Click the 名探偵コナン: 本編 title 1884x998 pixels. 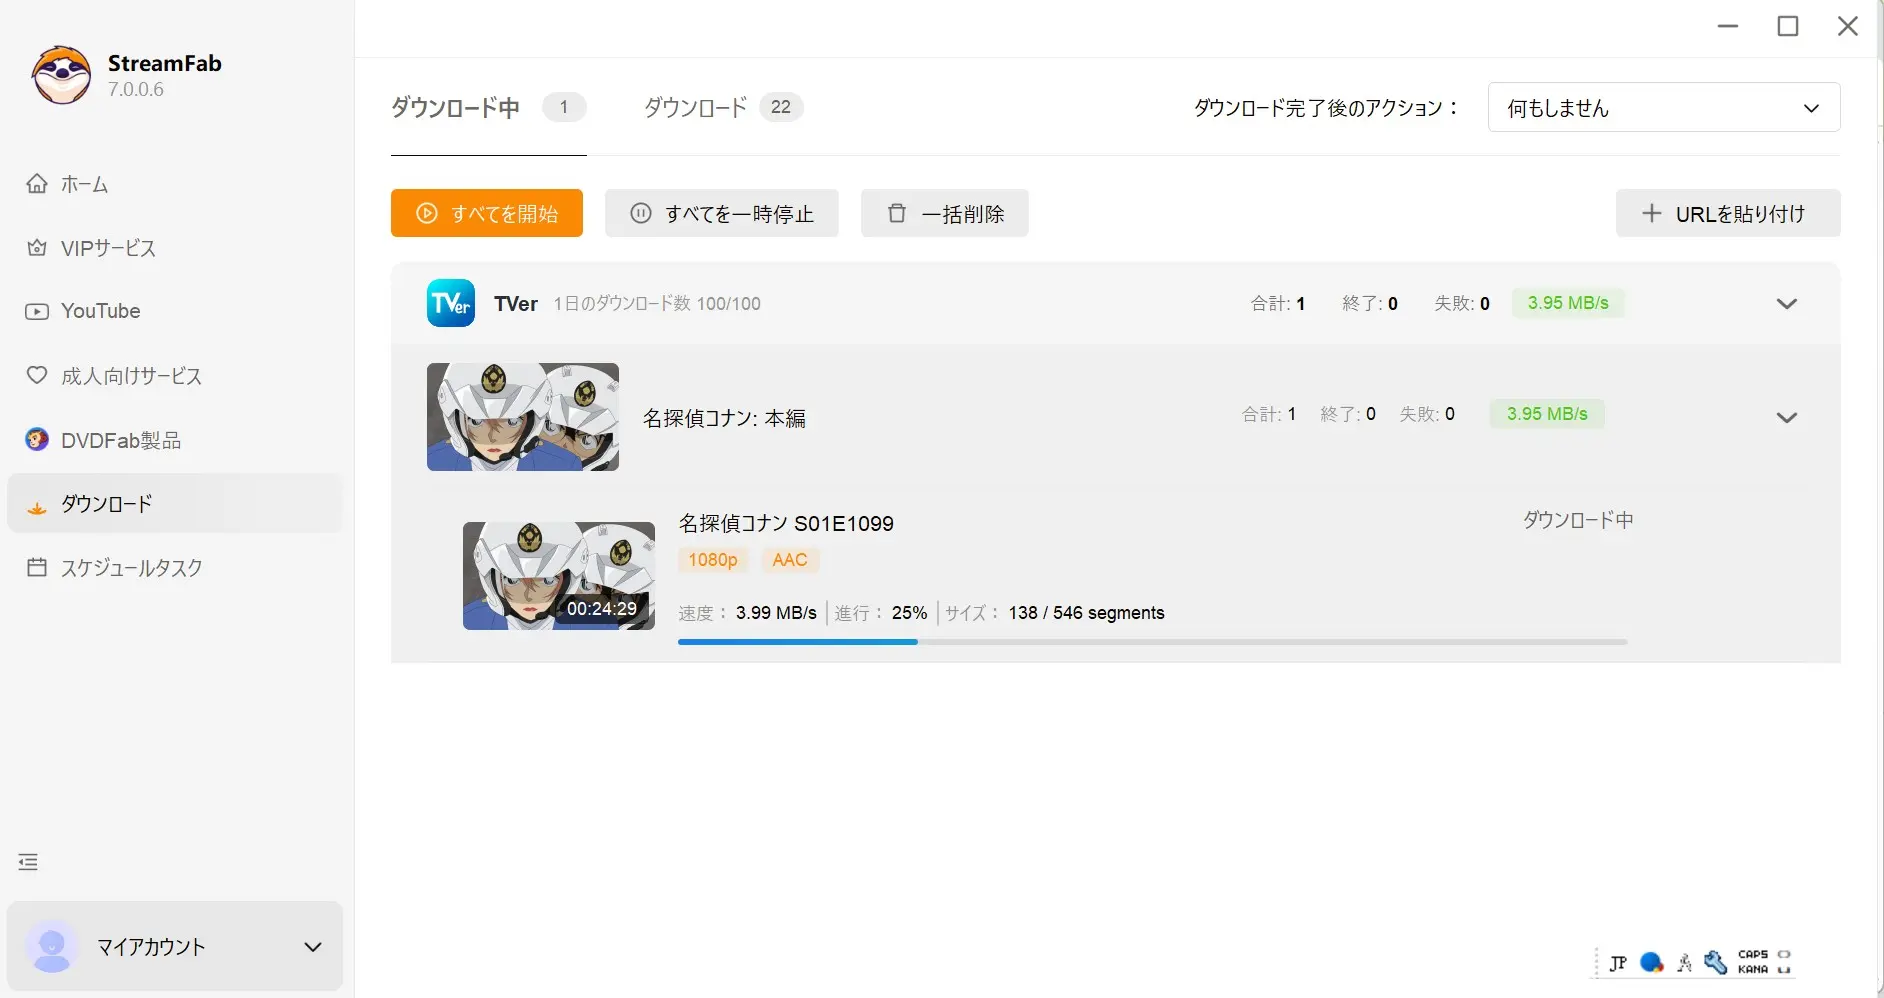point(724,418)
